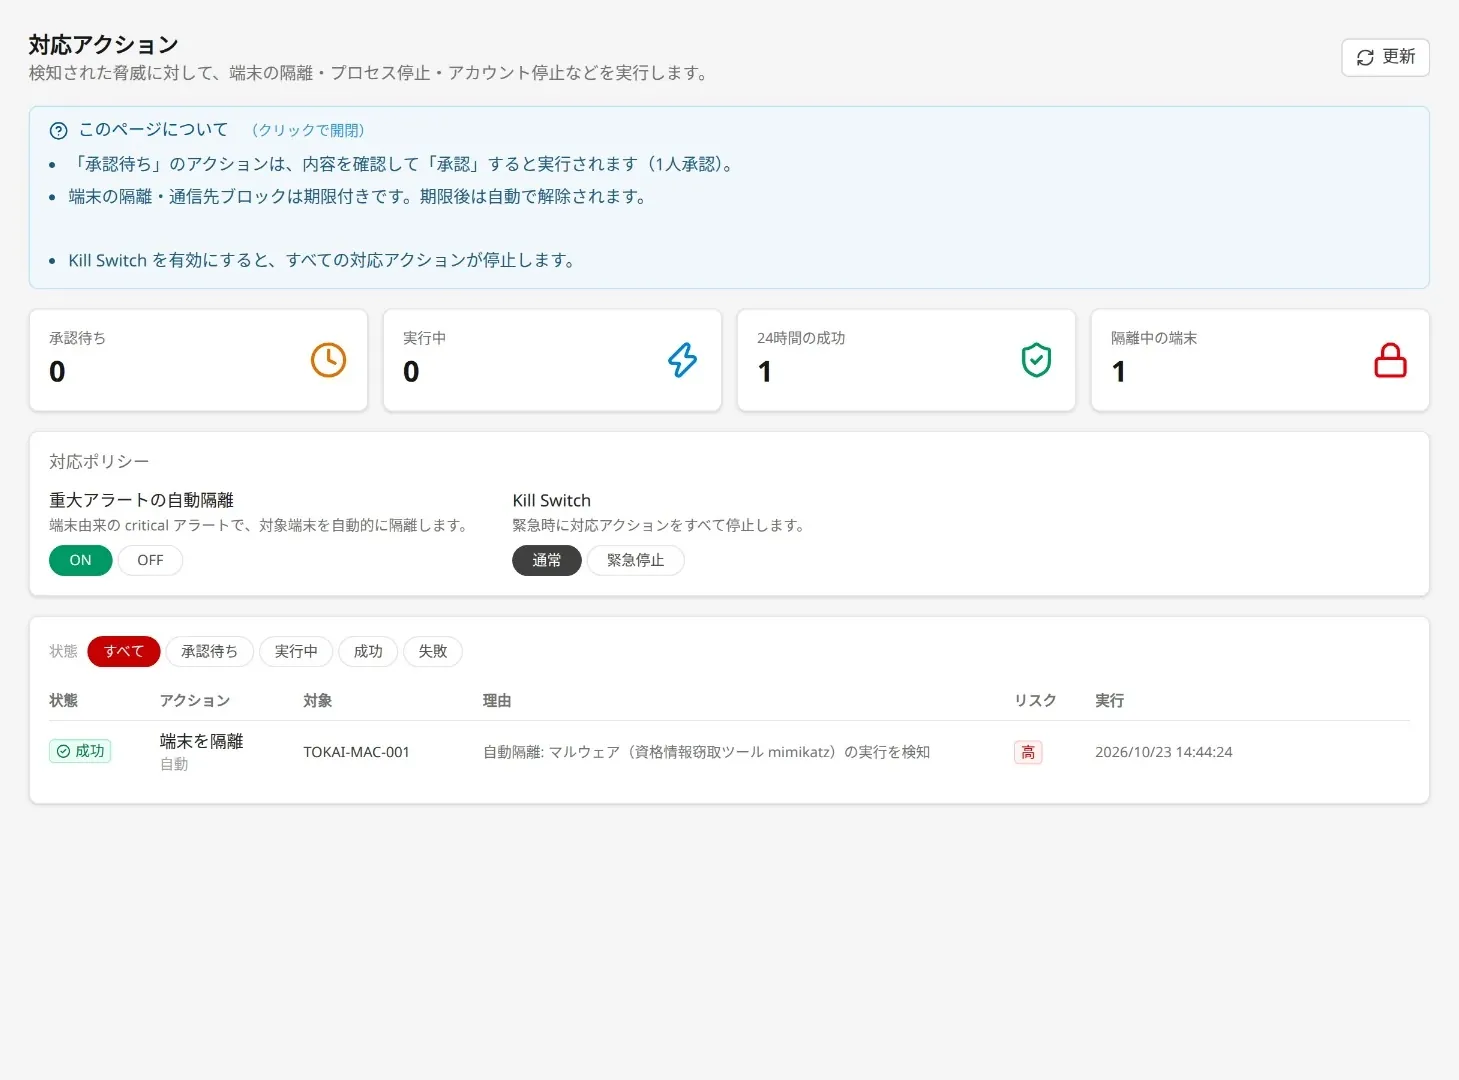Click the lightning bolt icon in 実行中 card
This screenshot has width=1459, height=1080.
682,360
